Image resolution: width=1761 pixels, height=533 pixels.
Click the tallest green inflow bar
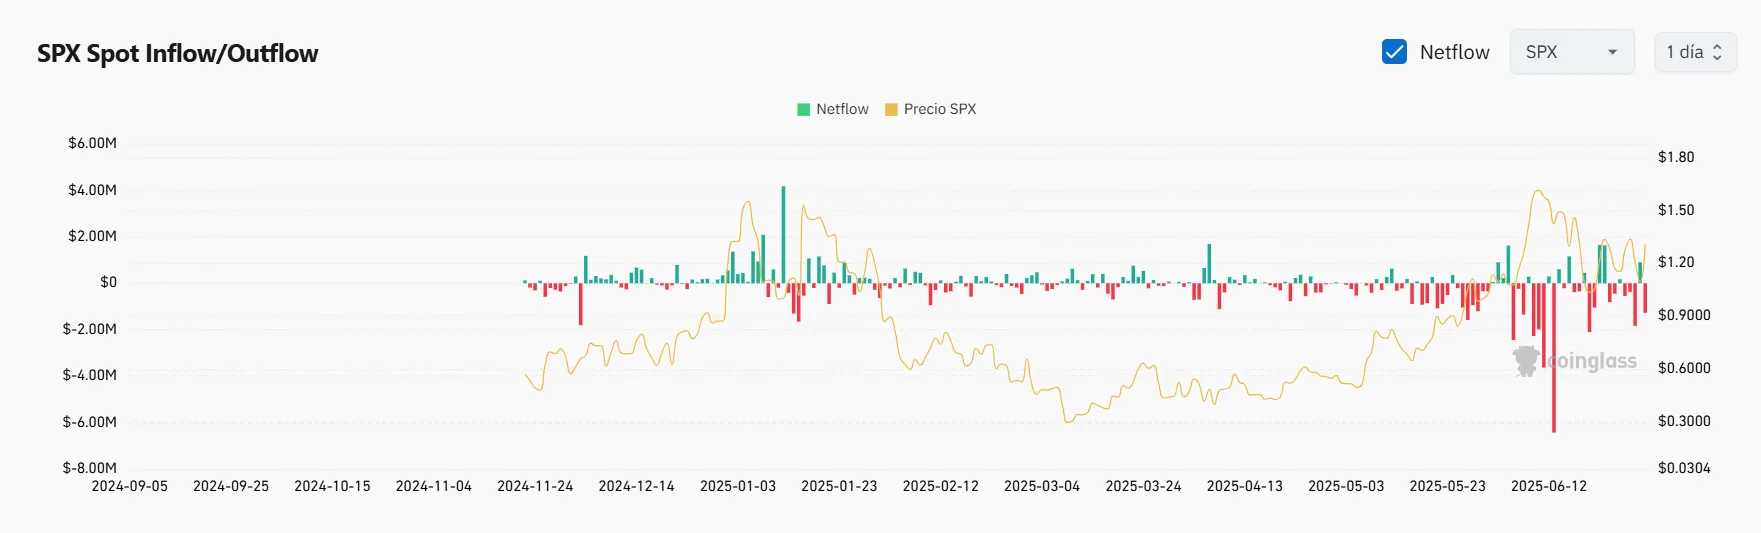[x=783, y=235]
